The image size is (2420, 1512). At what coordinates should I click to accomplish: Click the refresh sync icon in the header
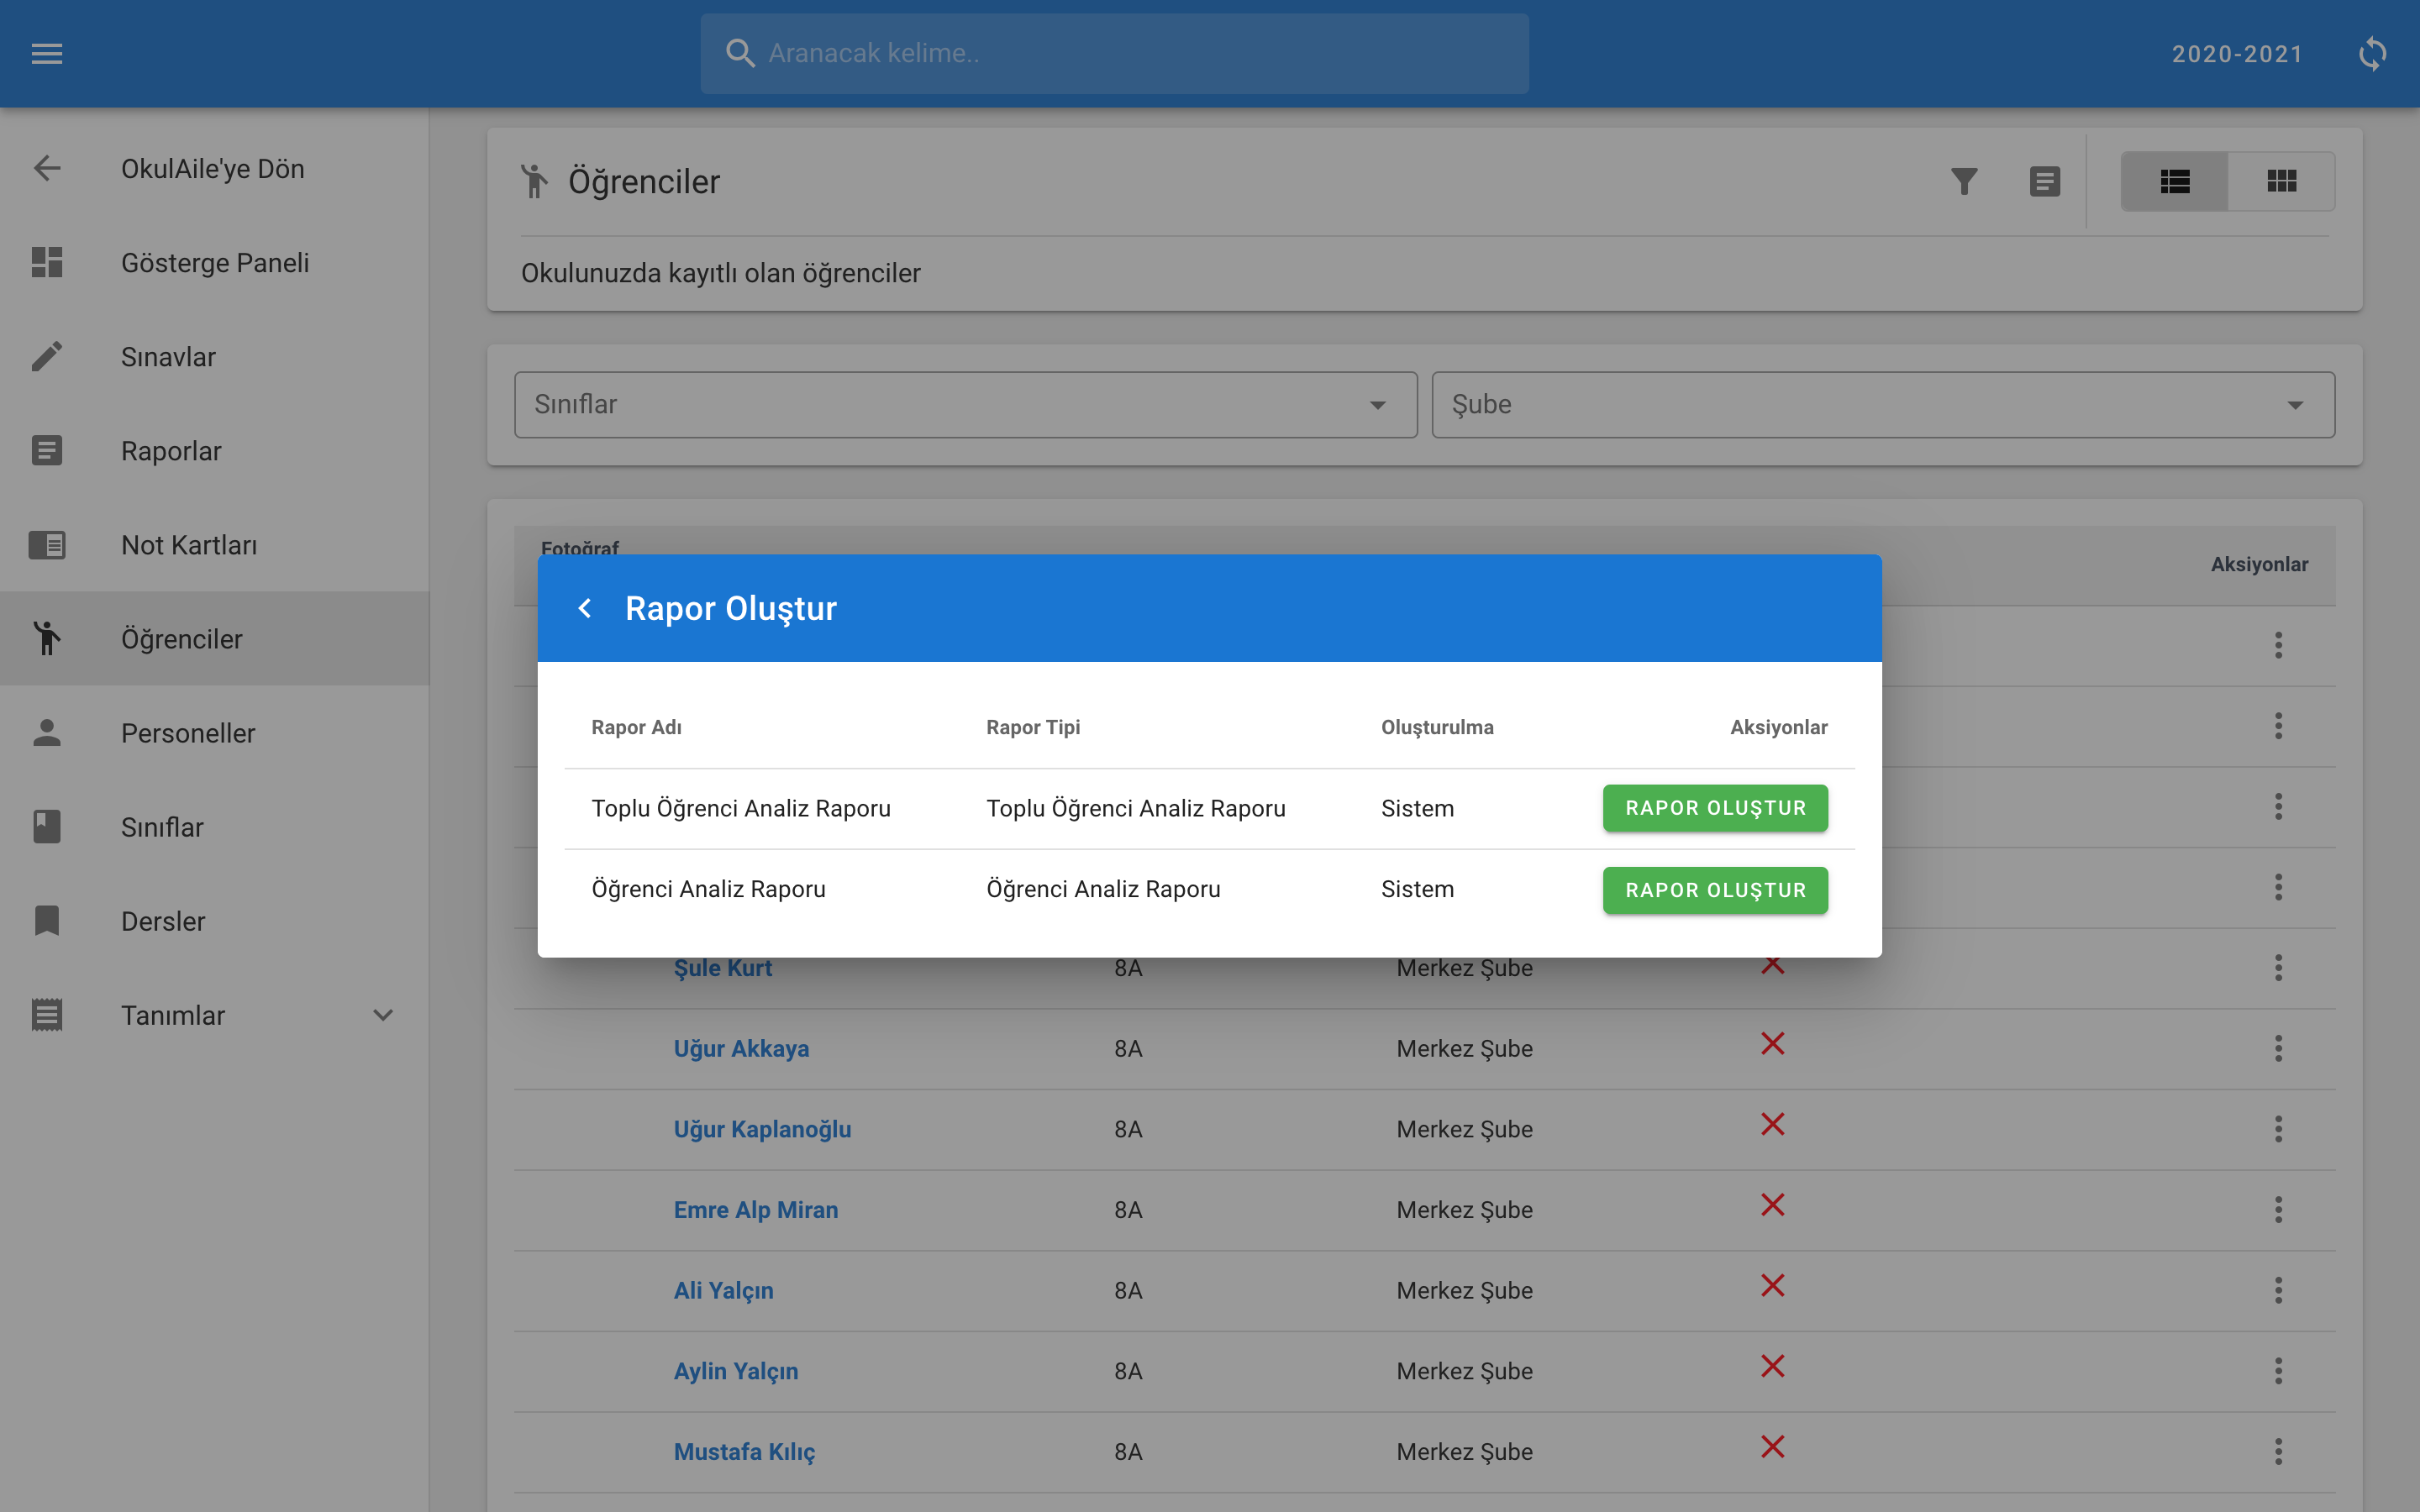click(x=2372, y=54)
